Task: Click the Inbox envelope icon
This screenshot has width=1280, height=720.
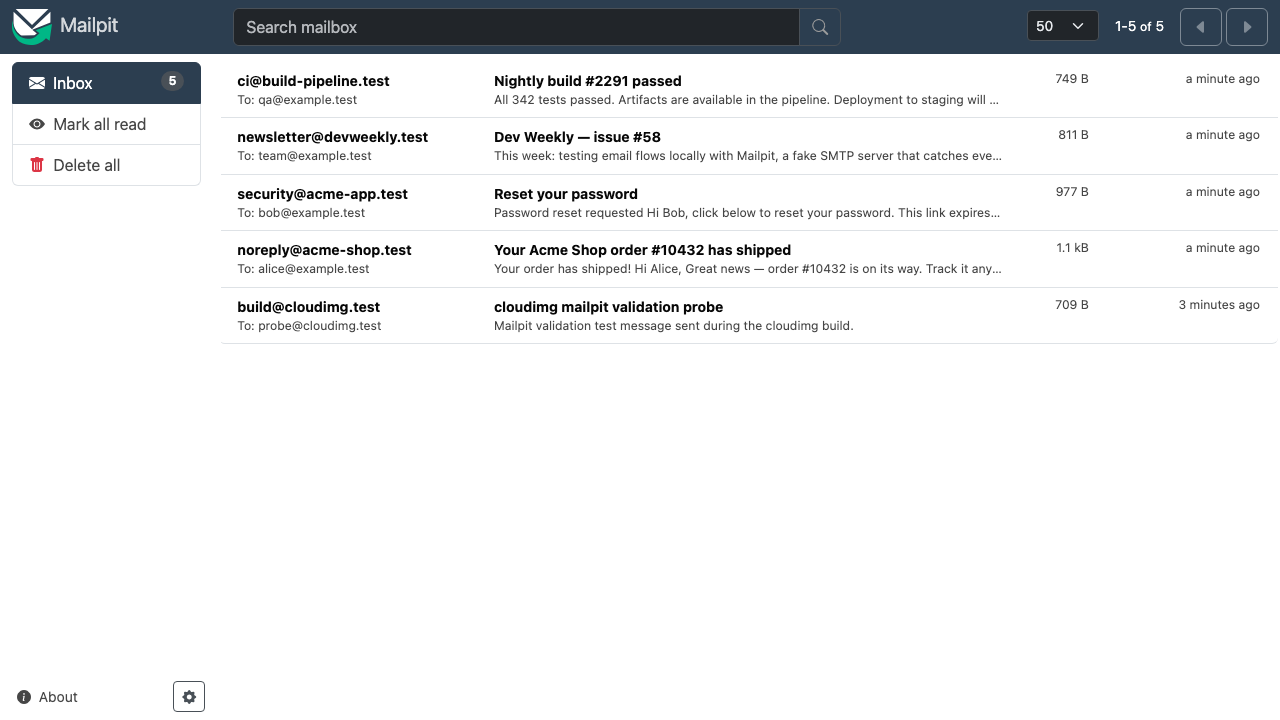Action: click(37, 83)
